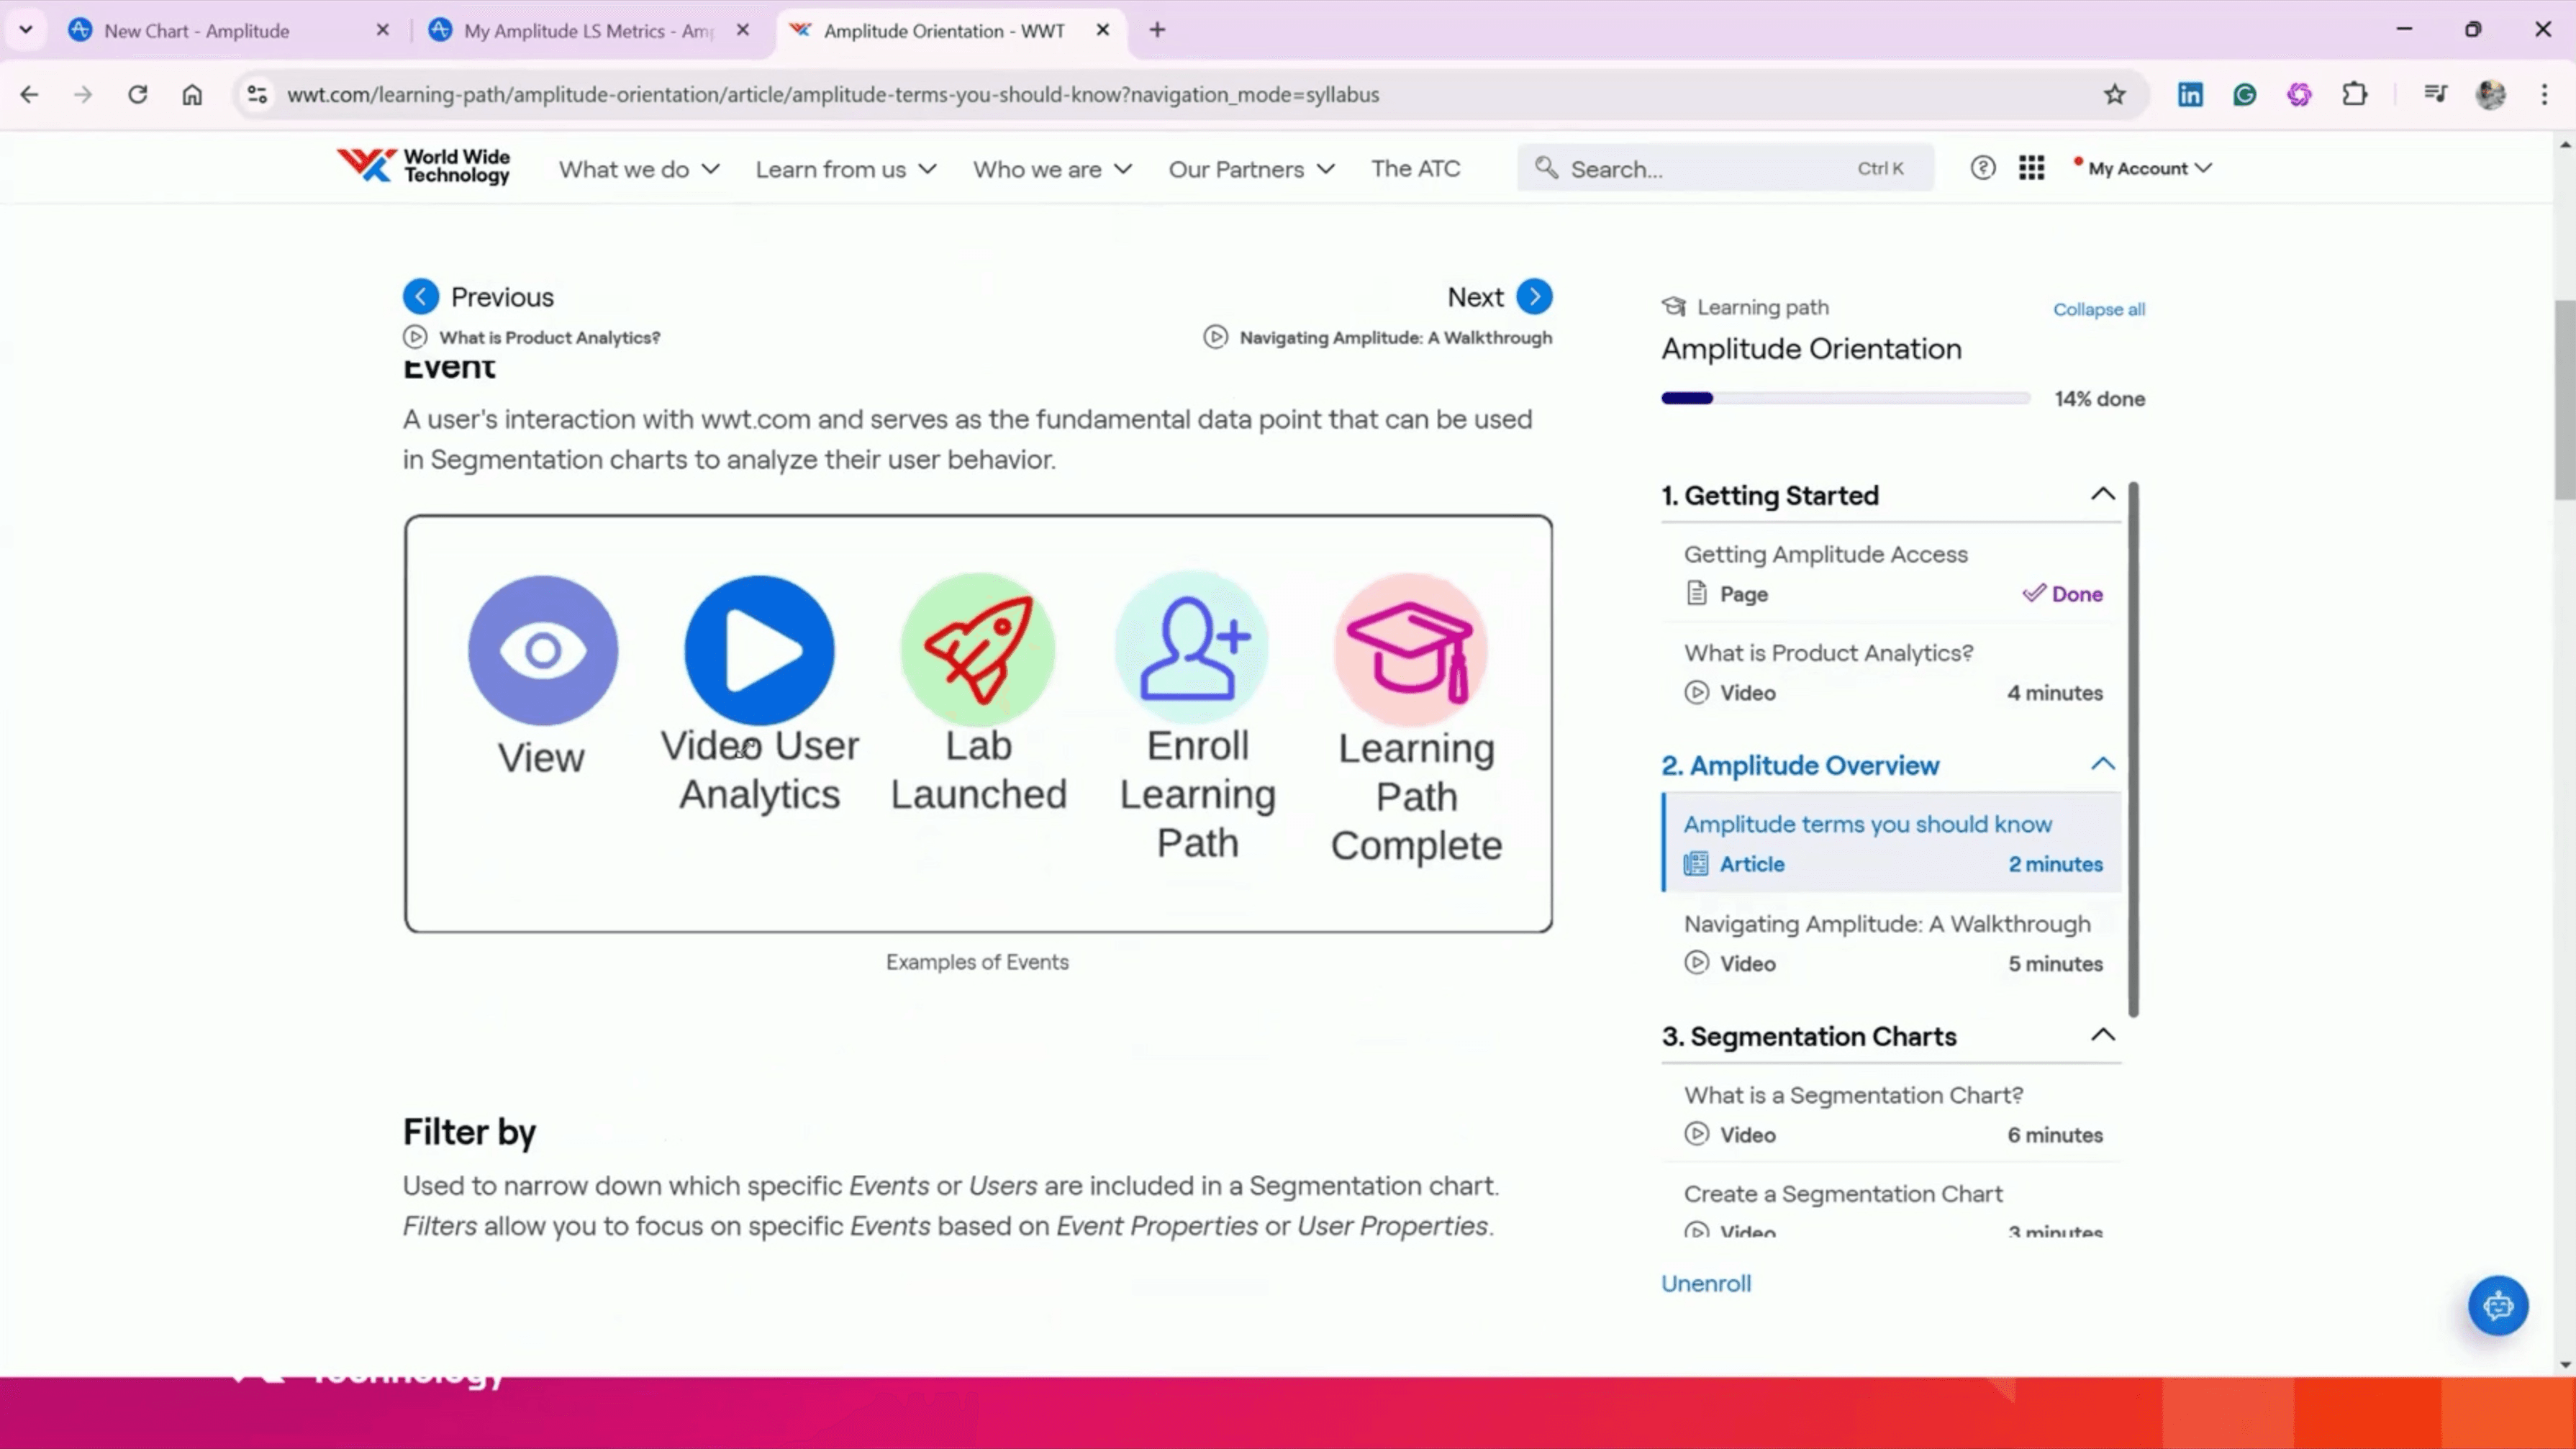The height and width of the screenshot is (1449, 2576).
Task: Bookmark page with star icon
Action: (2114, 95)
